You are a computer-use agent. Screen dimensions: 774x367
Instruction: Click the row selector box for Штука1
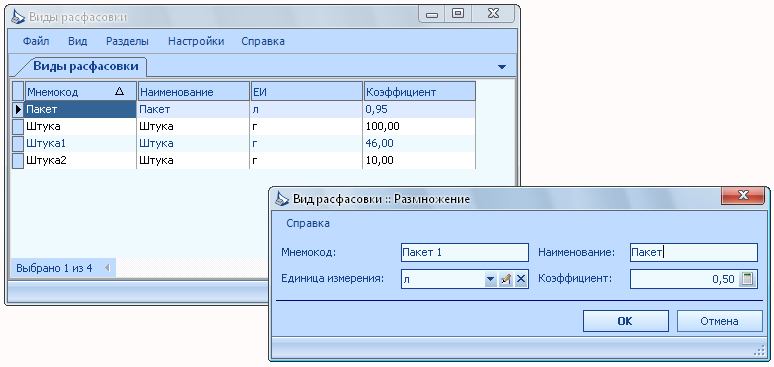click(x=18, y=143)
